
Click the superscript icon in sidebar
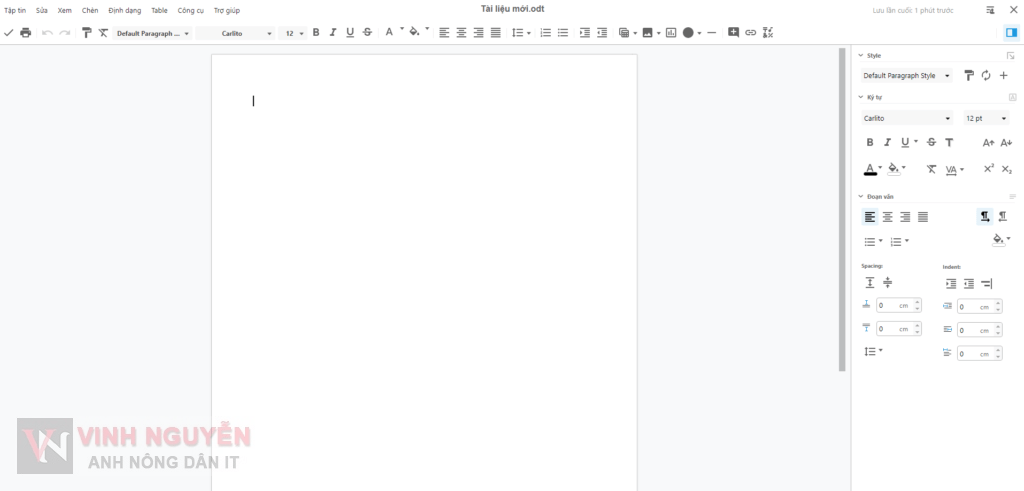click(989, 169)
